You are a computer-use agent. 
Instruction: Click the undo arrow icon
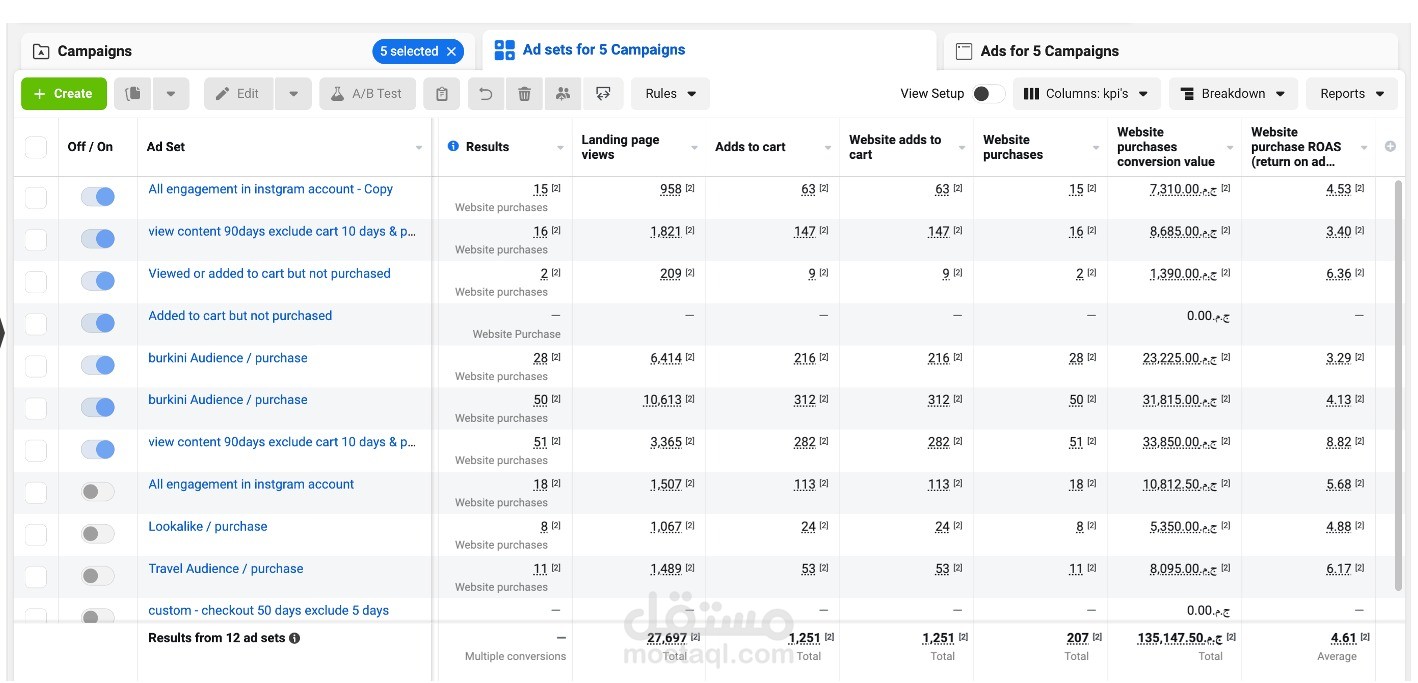pos(485,94)
